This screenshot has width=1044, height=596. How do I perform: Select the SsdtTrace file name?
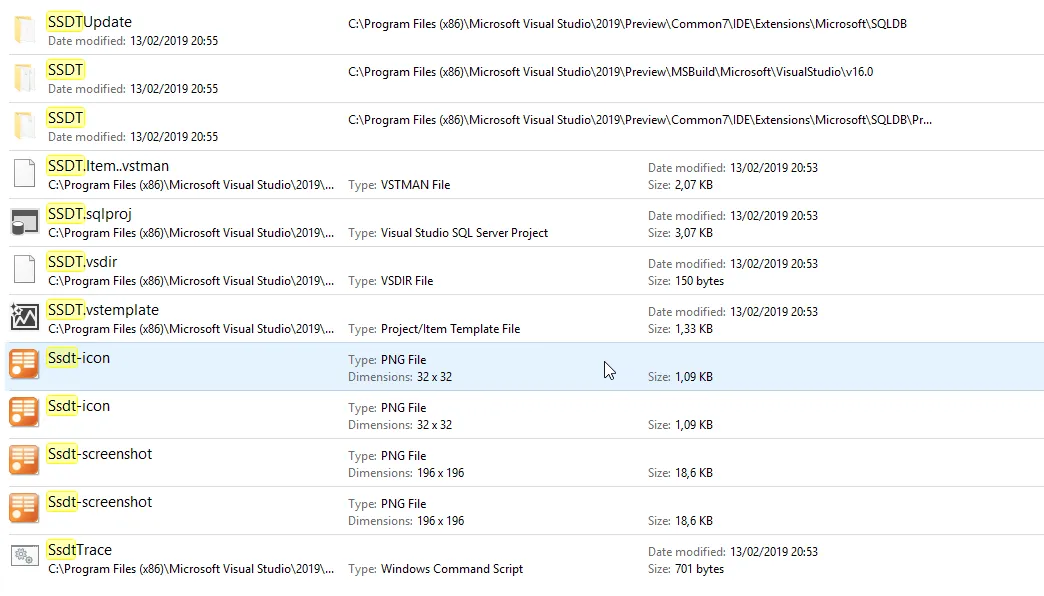coord(79,549)
